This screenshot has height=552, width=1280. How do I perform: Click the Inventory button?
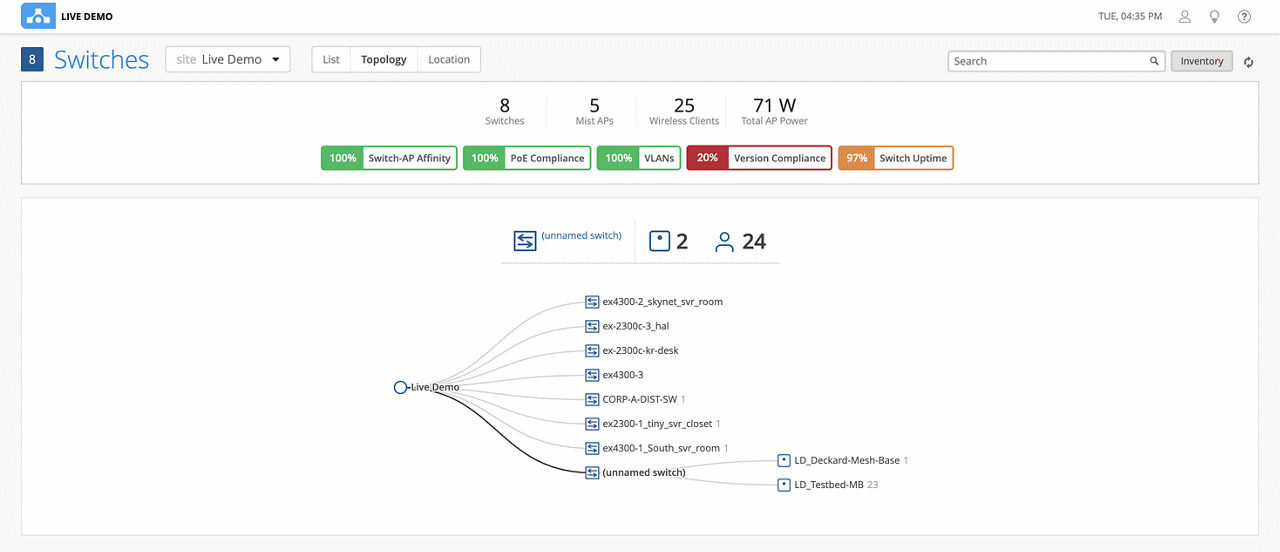(1201, 61)
